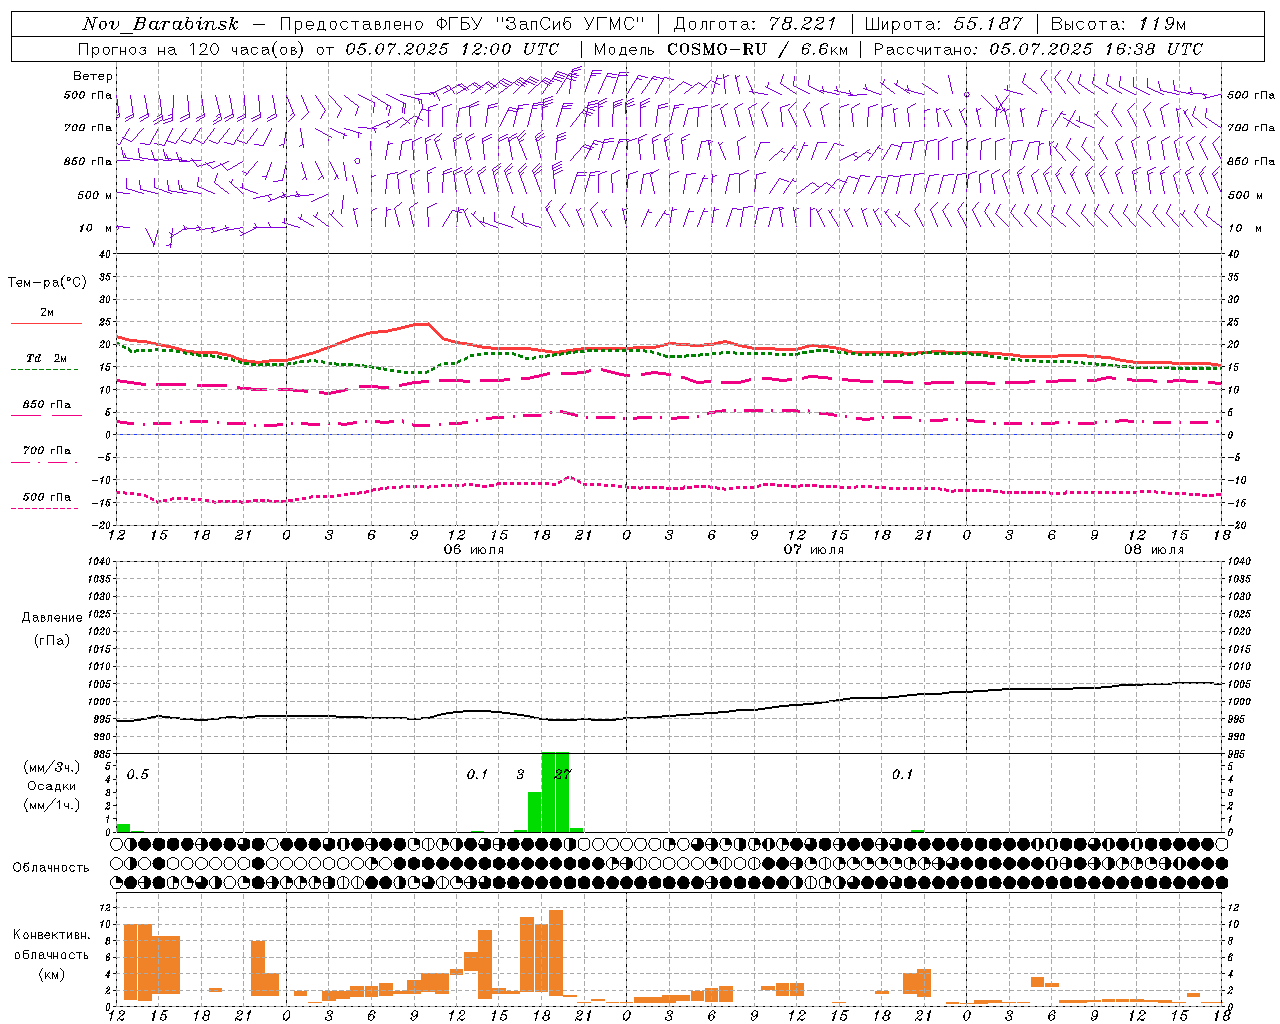Select the "Широта: 55.187" header value
The image size is (1280, 1024).
[943, 24]
